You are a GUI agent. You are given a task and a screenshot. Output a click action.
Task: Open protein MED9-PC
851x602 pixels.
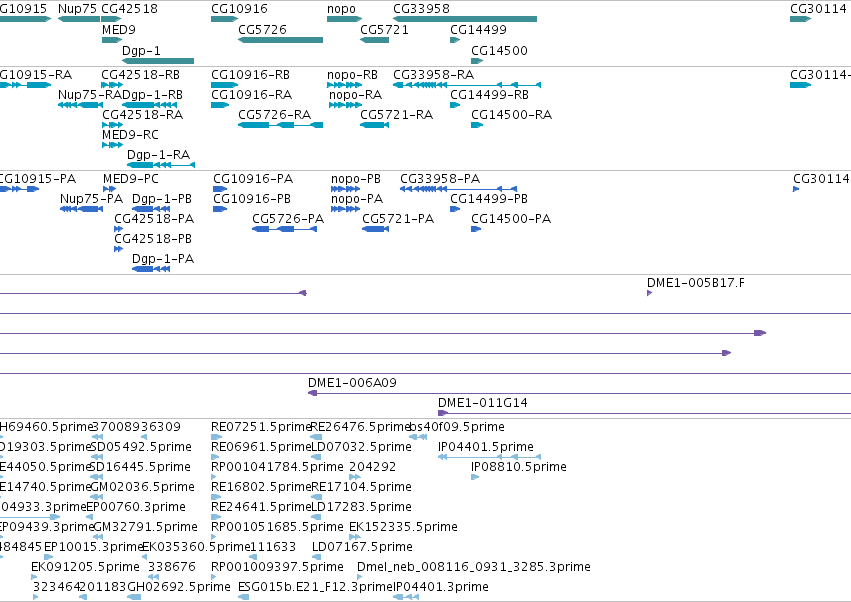pos(131,179)
